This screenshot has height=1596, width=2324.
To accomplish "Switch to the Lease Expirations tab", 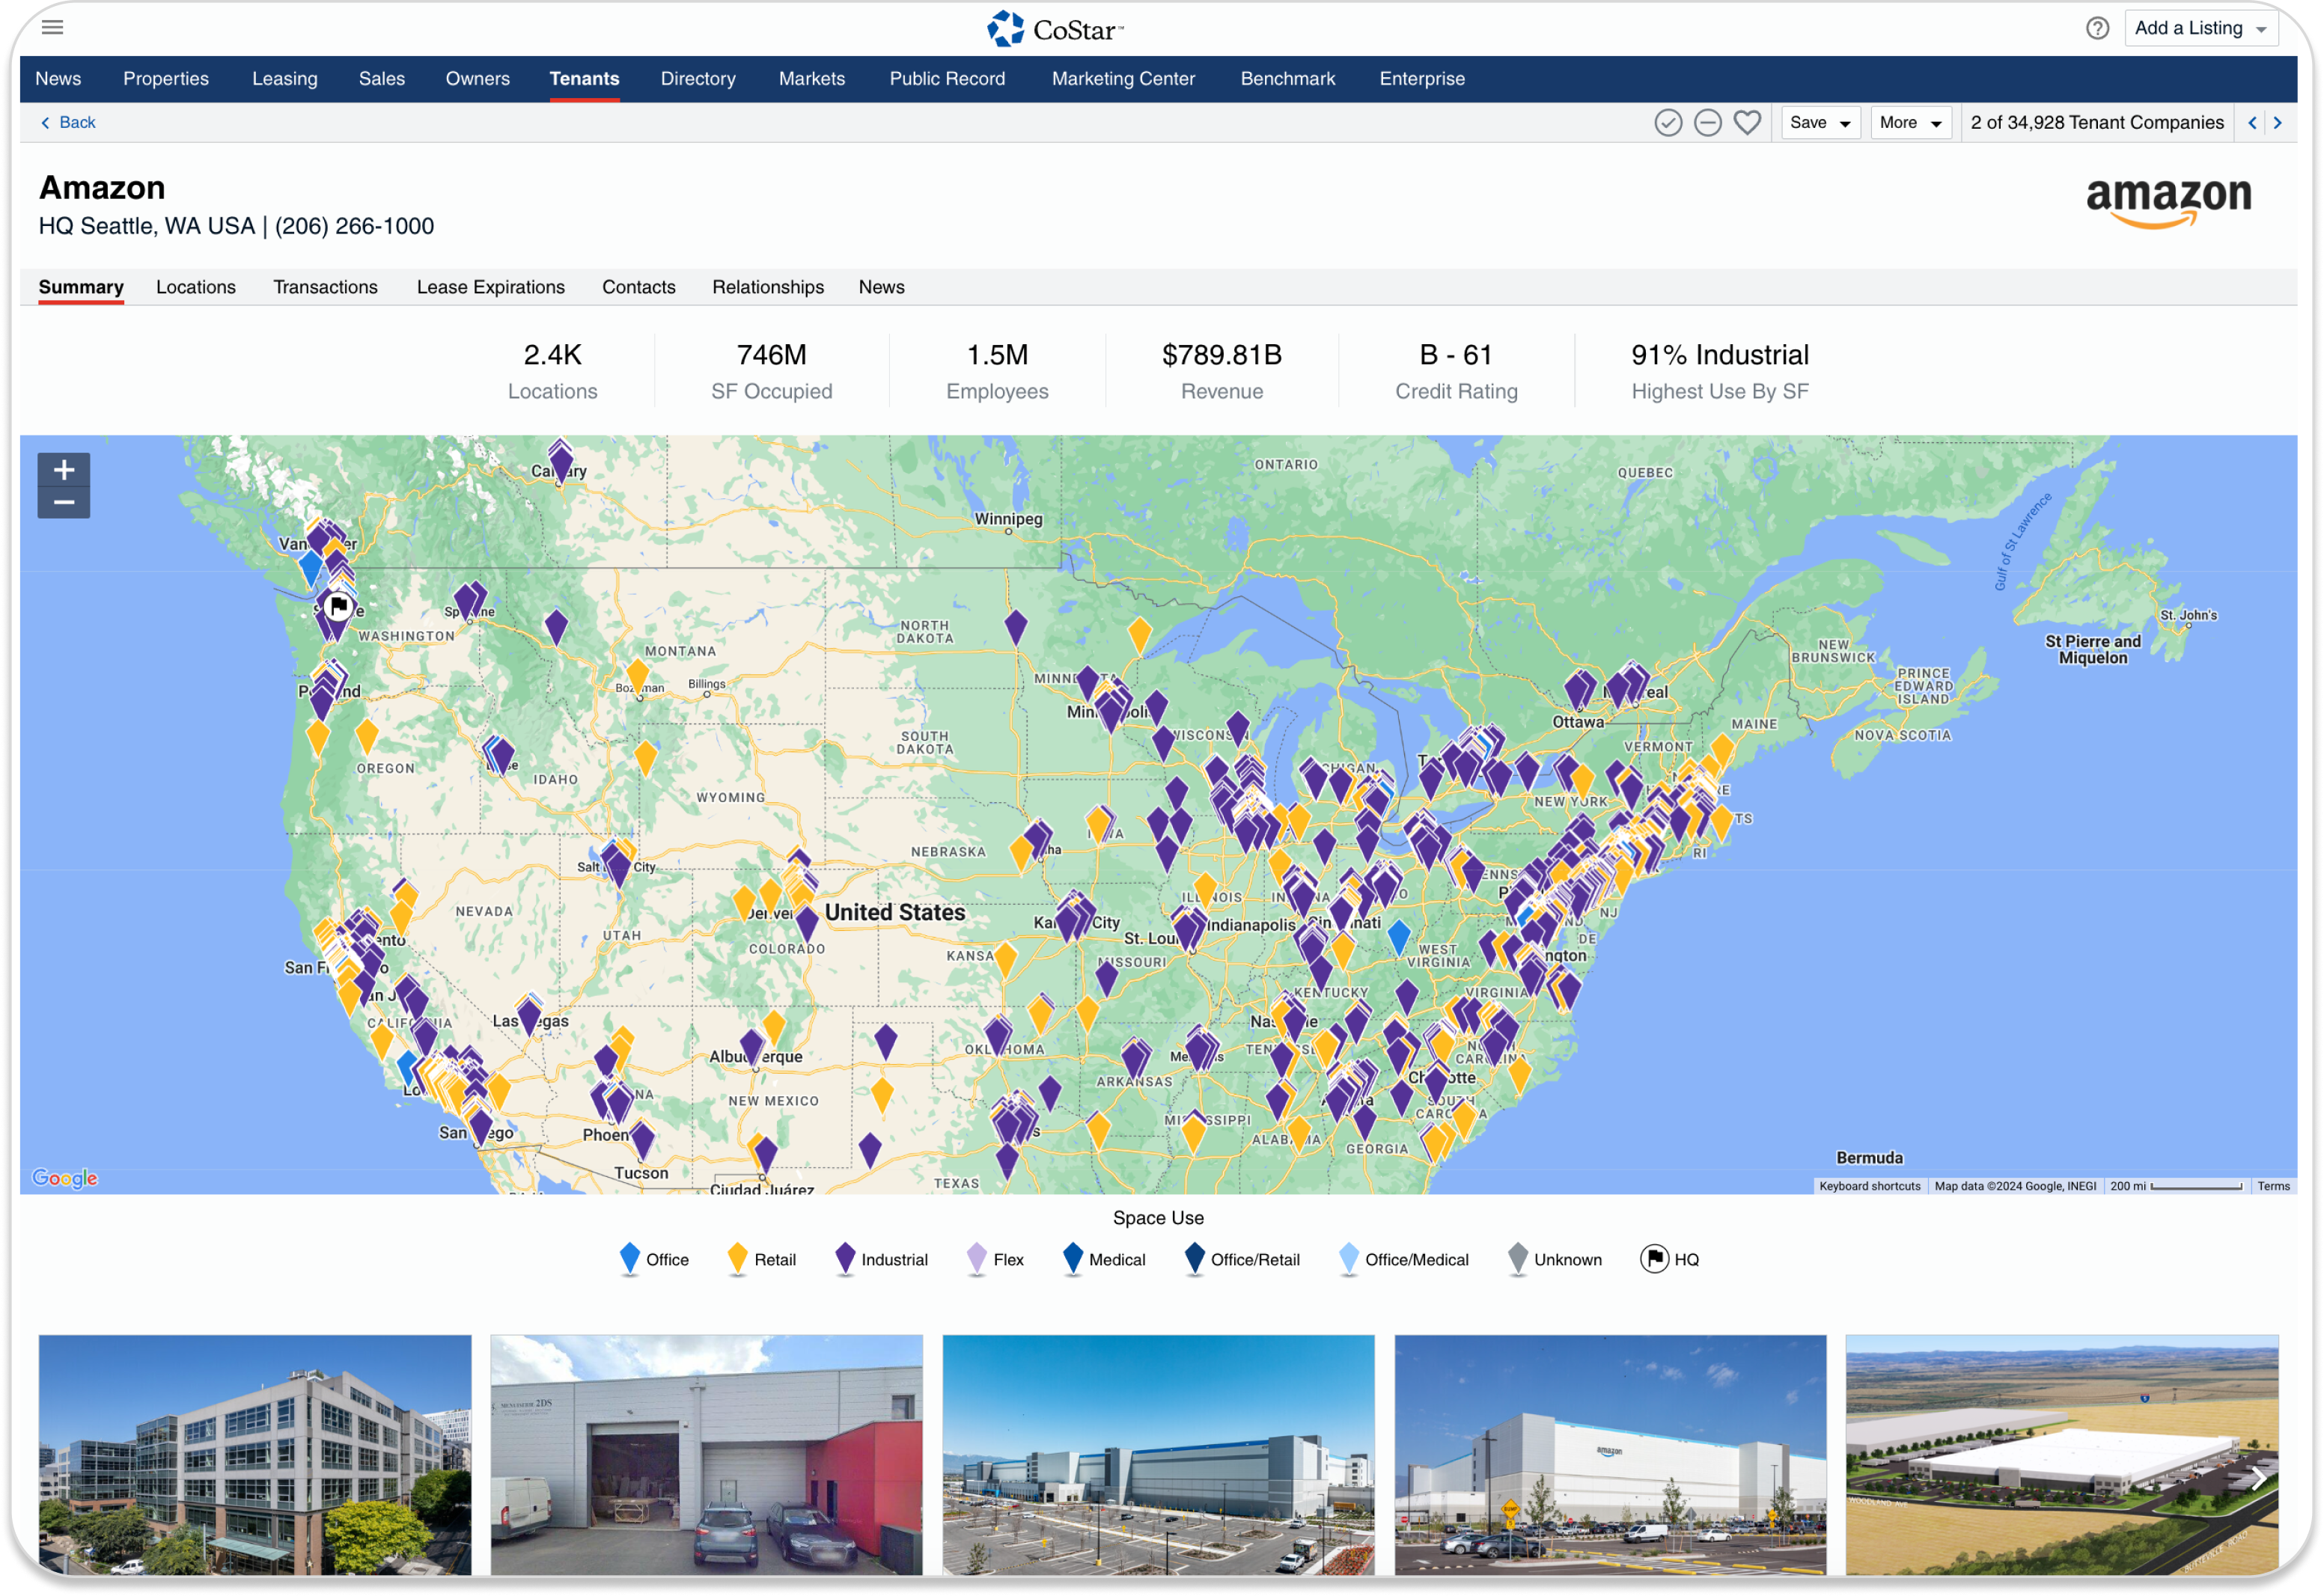I will click(x=490, y=287).
